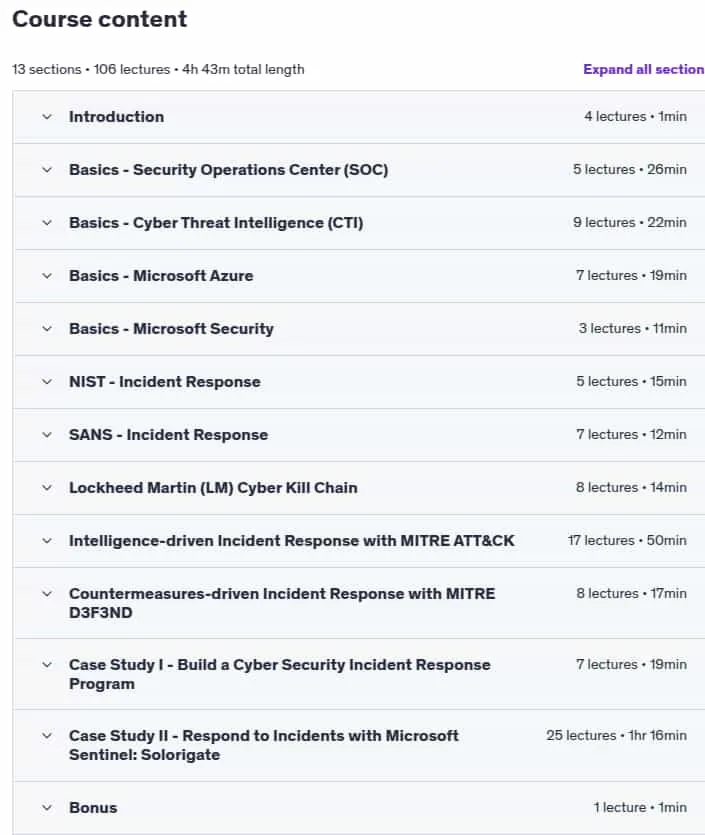The image size is (705, 835).
Task: Open the Introduction section title
Action: (x=117, y=117)
